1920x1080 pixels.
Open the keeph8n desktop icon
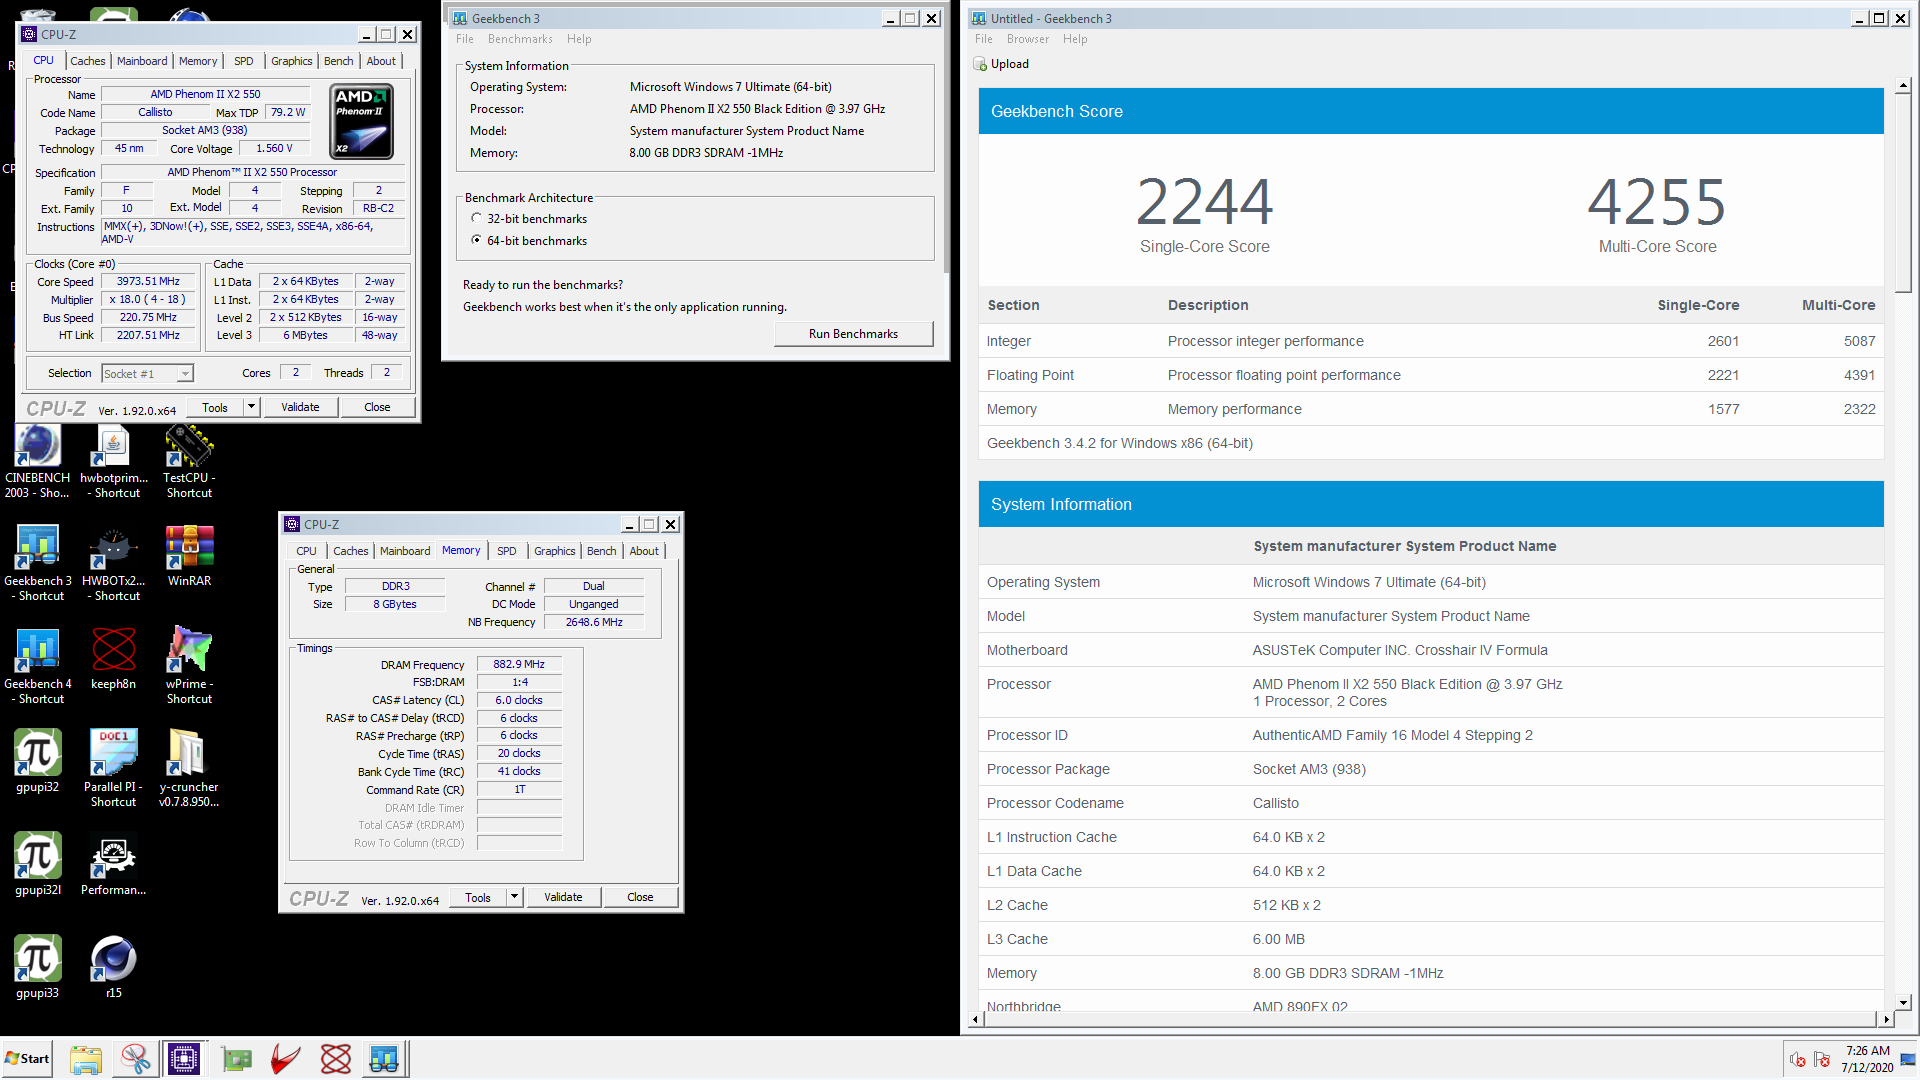click(114, 660)
